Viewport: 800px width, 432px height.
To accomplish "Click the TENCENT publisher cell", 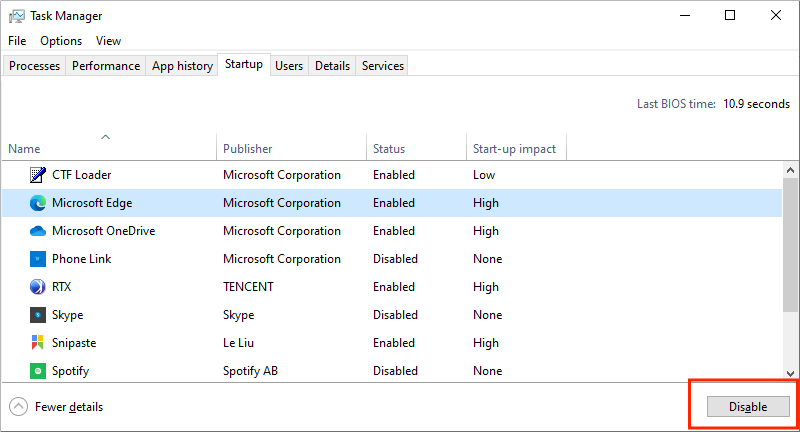I will [248, 287].
